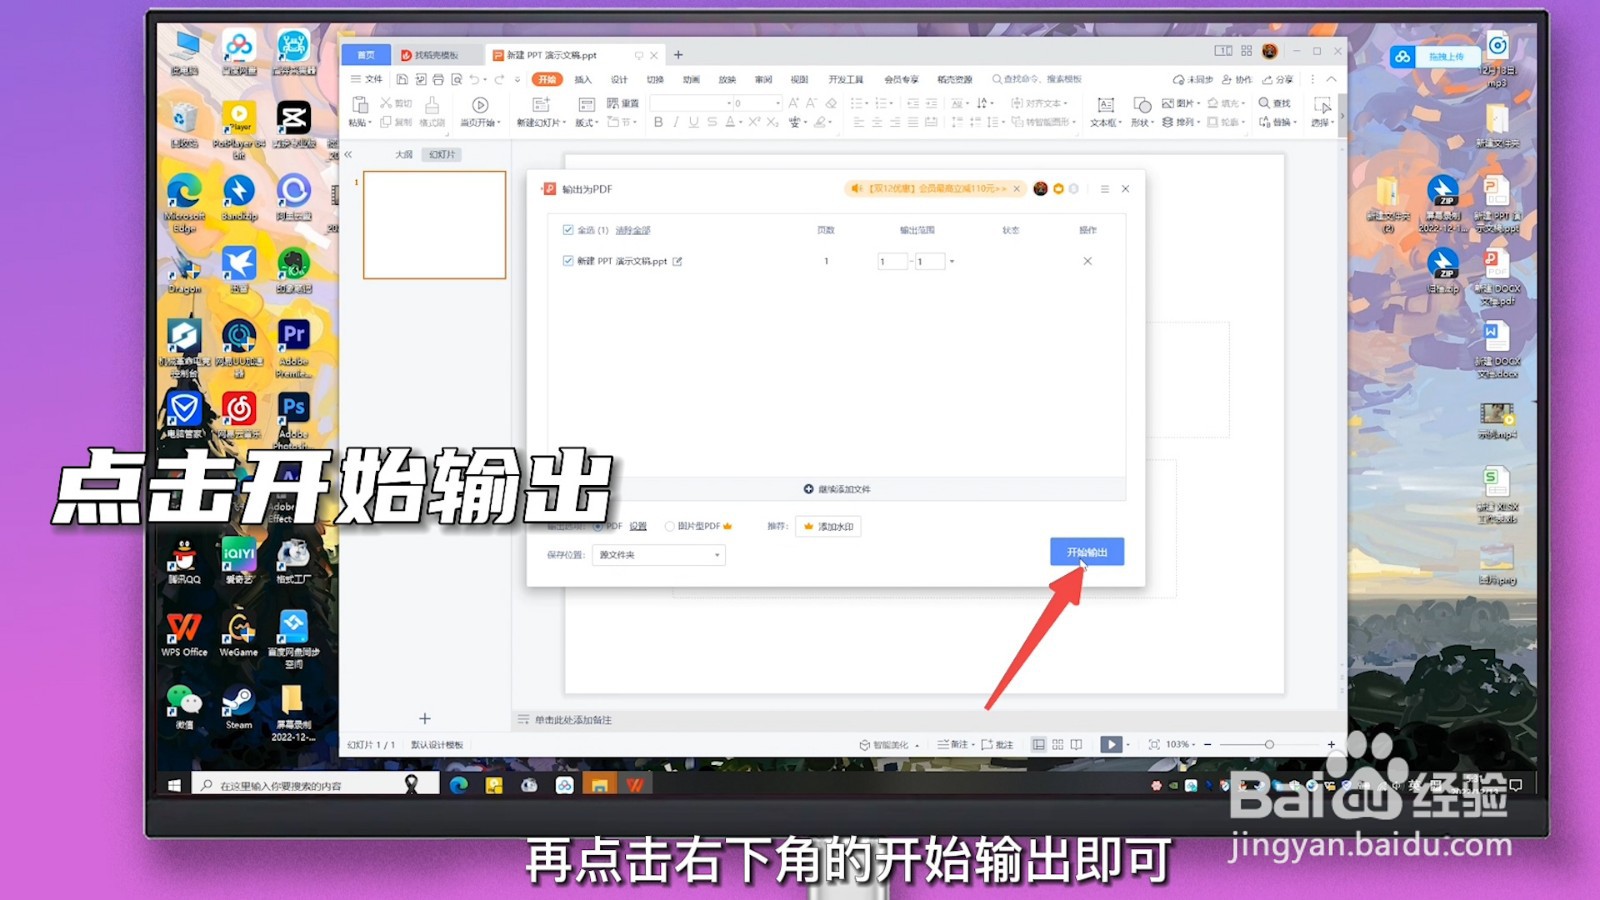Toggle Strikethrough formatting
The width and height of the screenshot is (1600, 900).
pos(712,122)
